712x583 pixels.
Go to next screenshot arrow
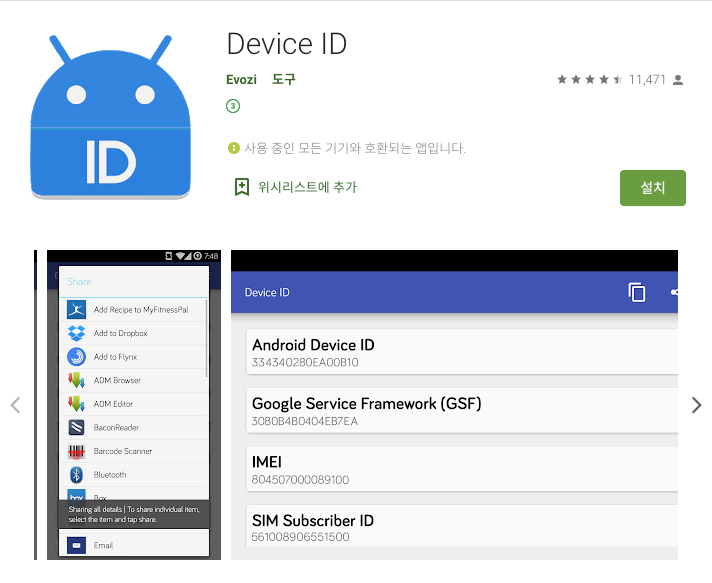pyautogui.click(x=696, y=405)
